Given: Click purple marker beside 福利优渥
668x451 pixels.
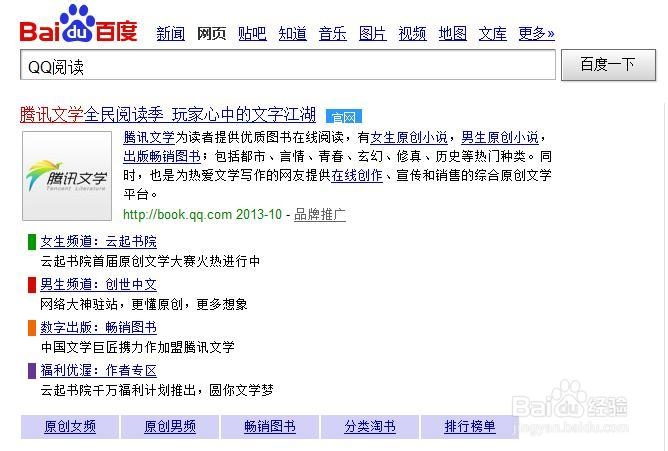Looking at the screenshot, I should click(32, 371).
